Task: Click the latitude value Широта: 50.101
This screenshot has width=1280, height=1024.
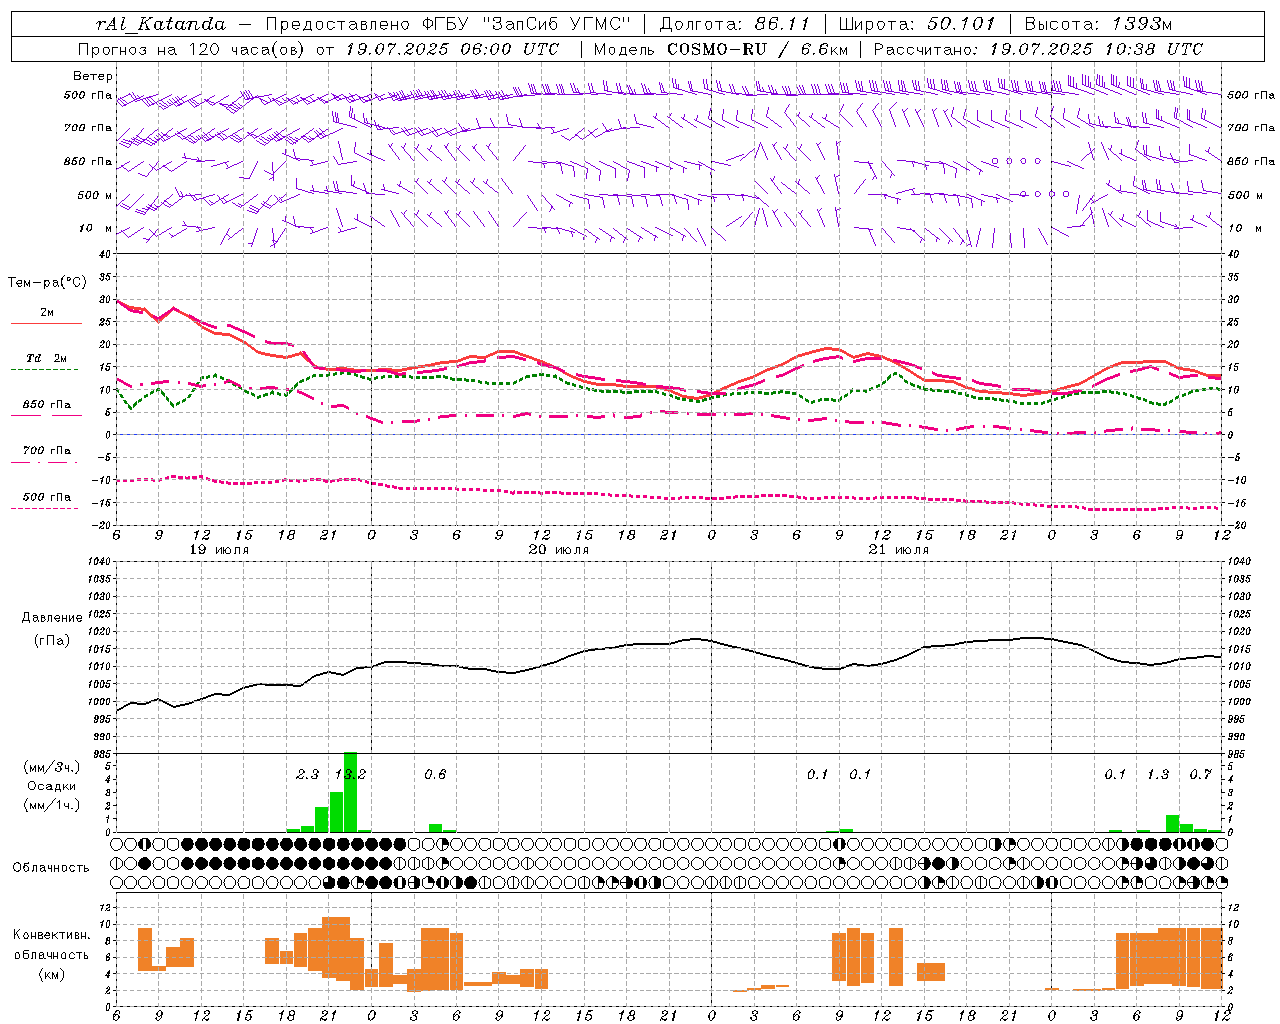Action: click(917, 23)
